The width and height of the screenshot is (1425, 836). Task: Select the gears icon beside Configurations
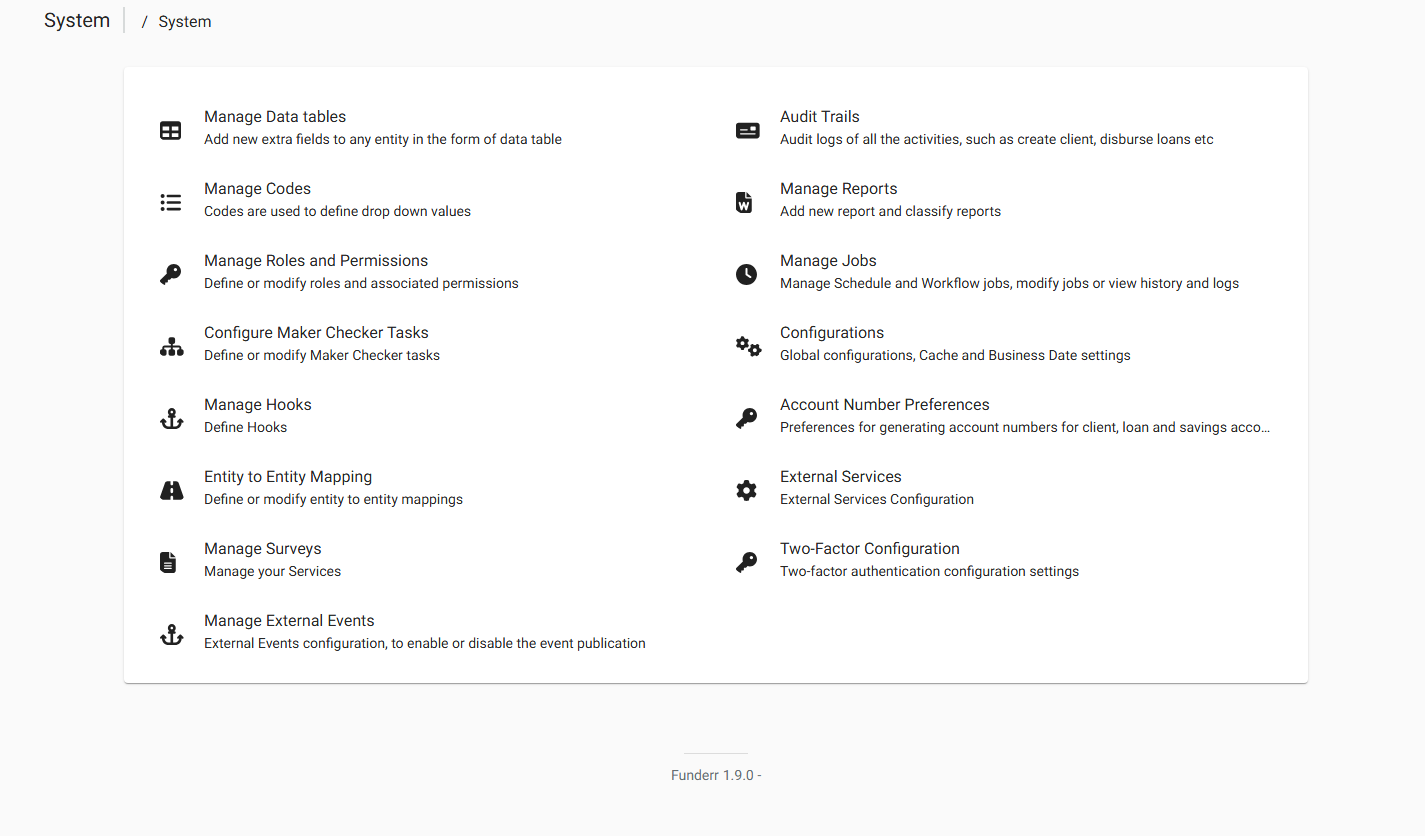coord(747,345)
